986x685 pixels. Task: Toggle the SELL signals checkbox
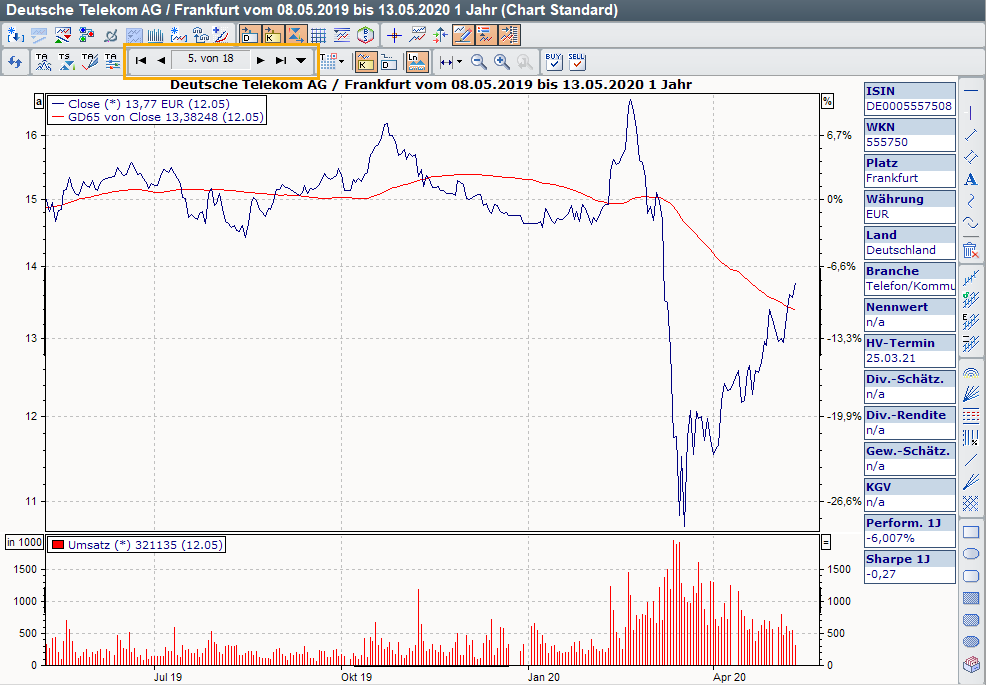[x=577, y=61]
